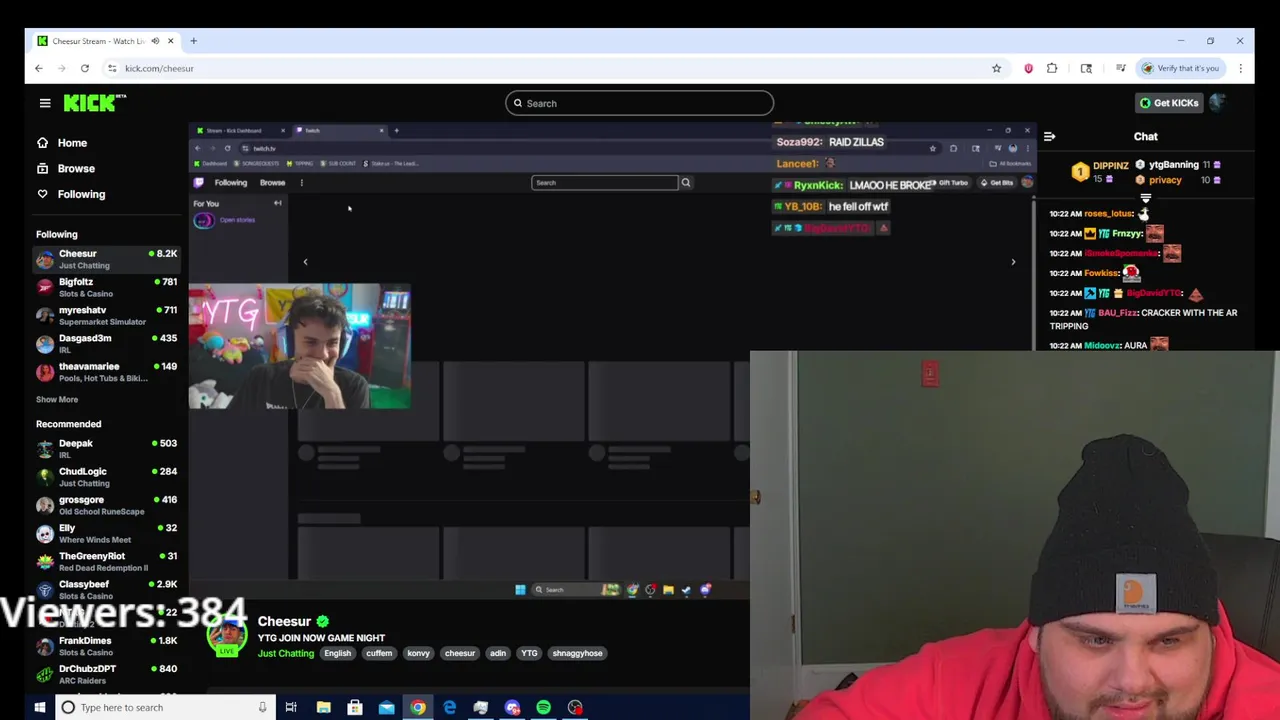Select the konvy tag
1280x720 pixels.
[418, 653]
